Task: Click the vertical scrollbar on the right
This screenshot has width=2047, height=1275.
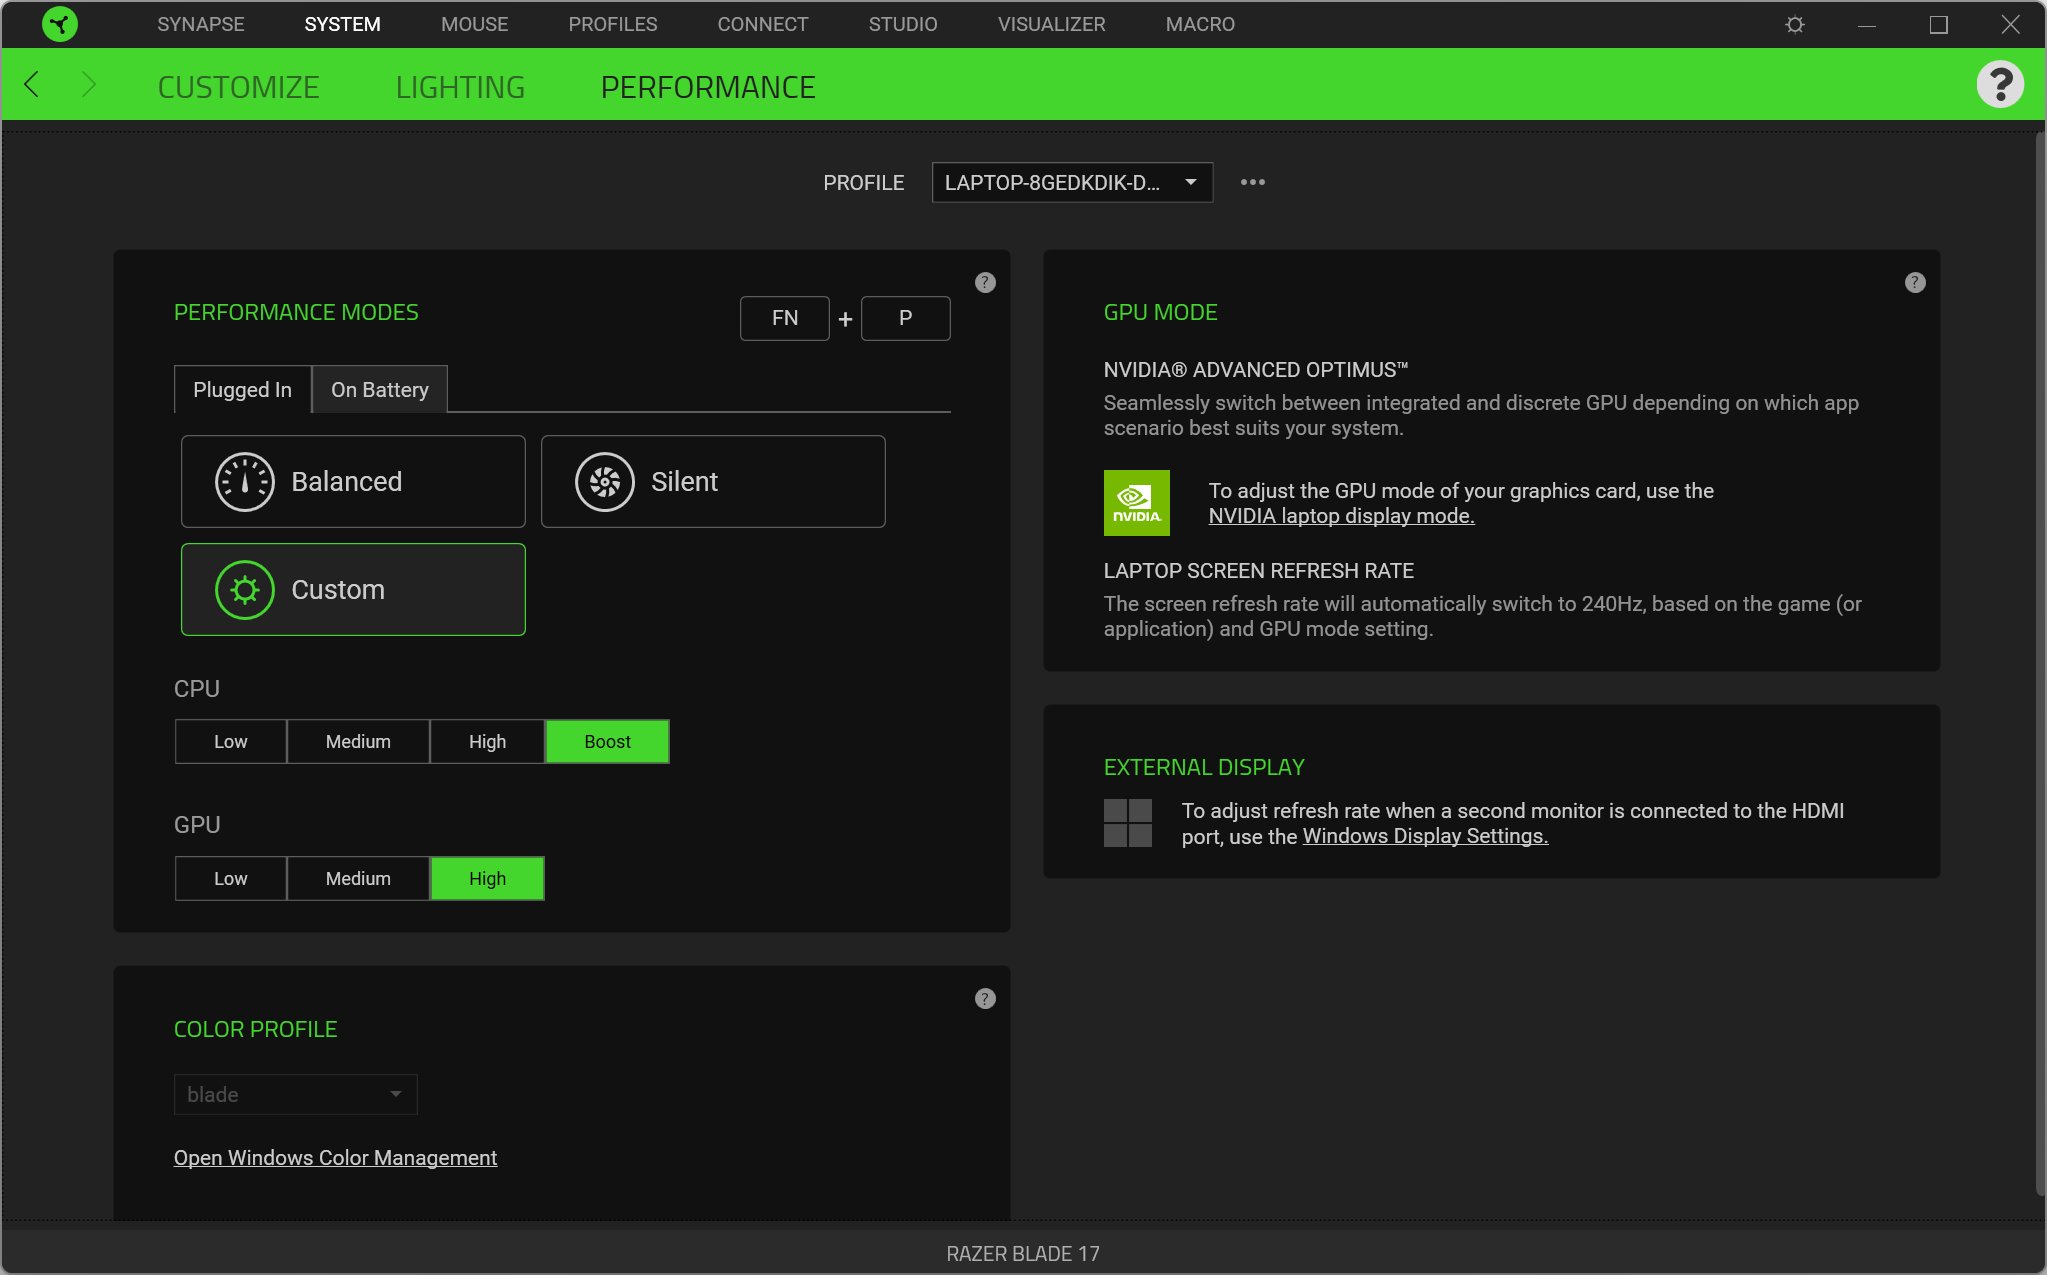Action: pos(2040,665)
